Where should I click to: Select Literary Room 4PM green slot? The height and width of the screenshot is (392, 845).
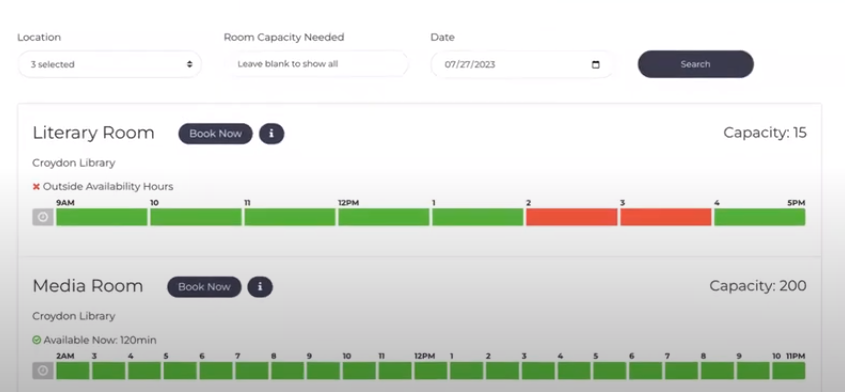[x=760, y=217]
